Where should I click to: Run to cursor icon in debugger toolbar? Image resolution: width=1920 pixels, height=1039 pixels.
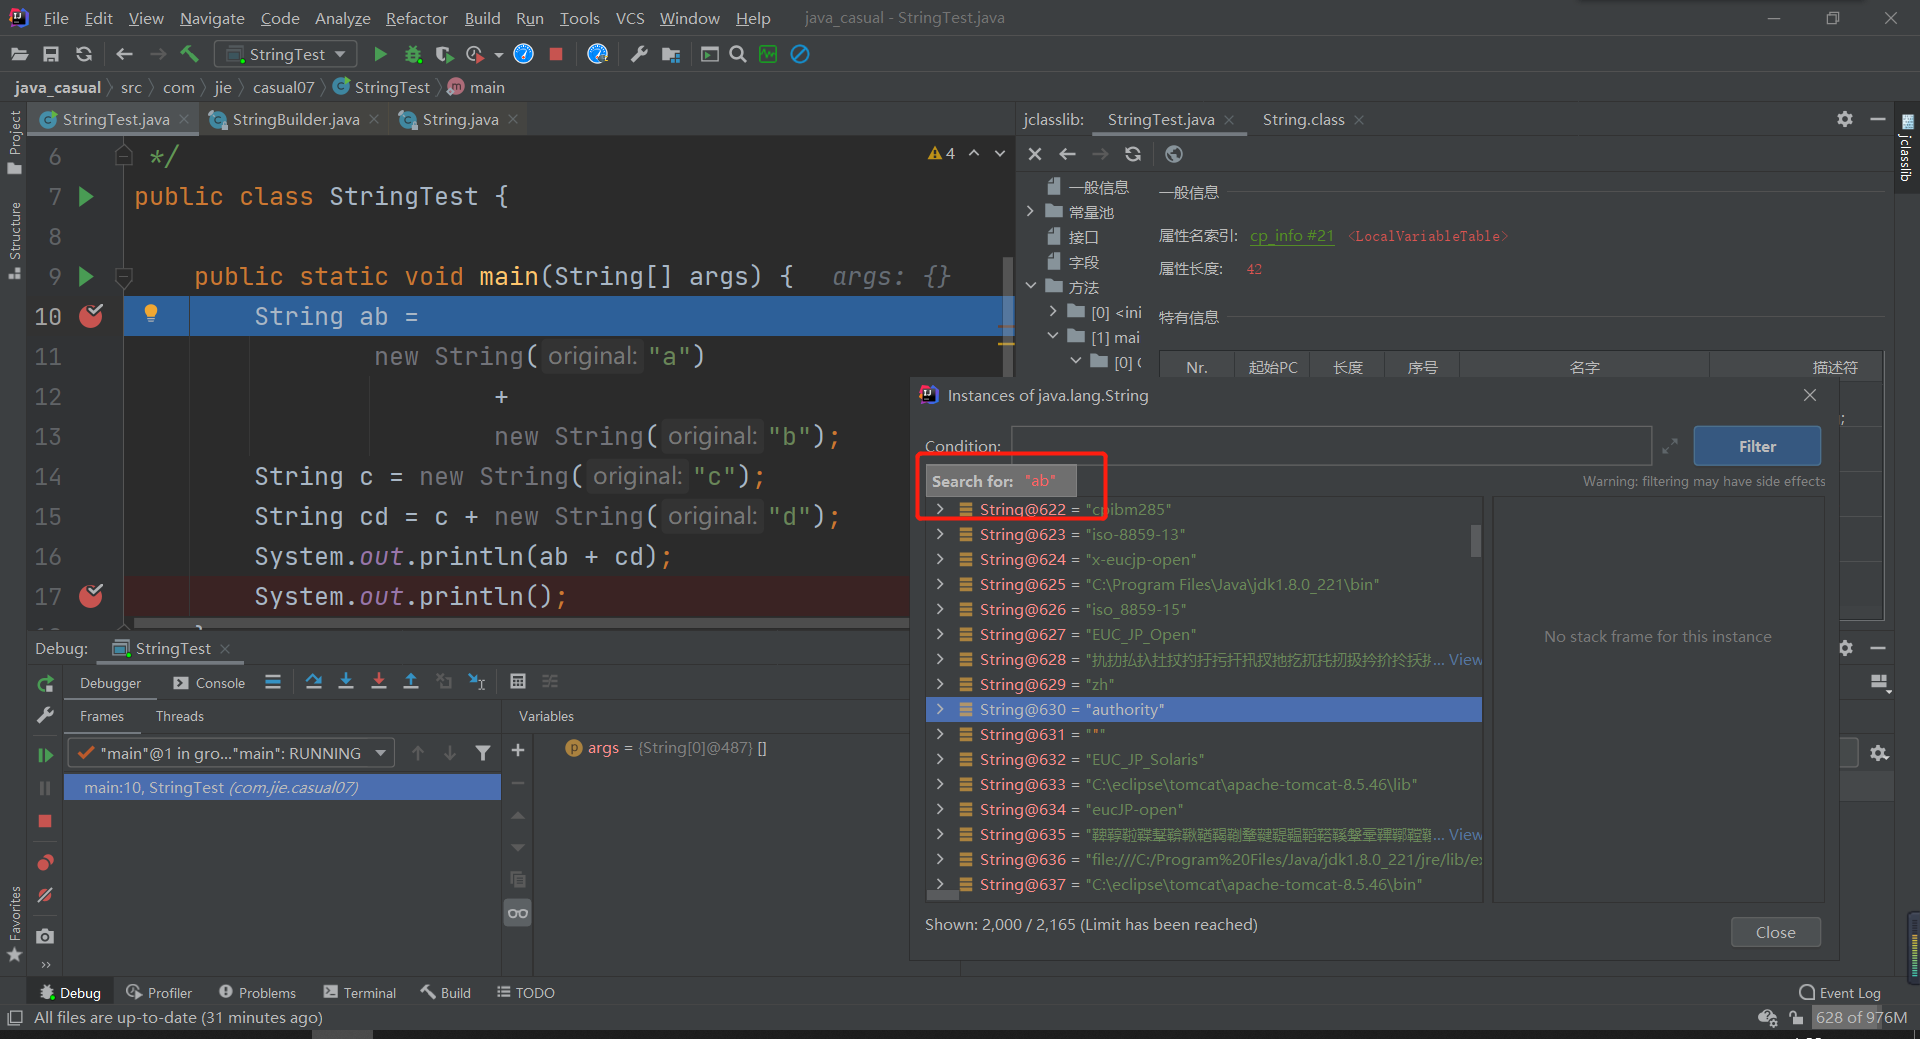[477, 682]
